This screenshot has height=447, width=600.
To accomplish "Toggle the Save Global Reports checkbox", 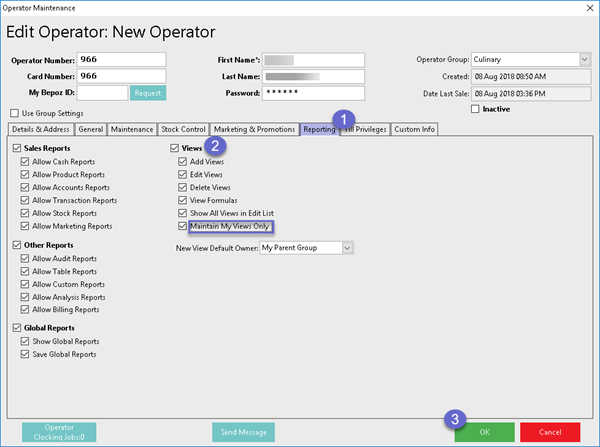I will [x=25, y=354].
